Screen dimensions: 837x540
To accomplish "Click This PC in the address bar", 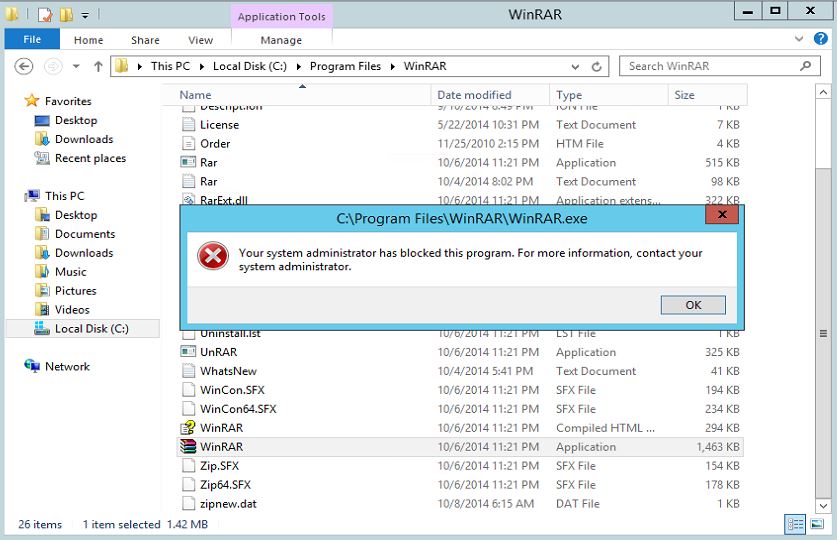I will click(170, 66).
